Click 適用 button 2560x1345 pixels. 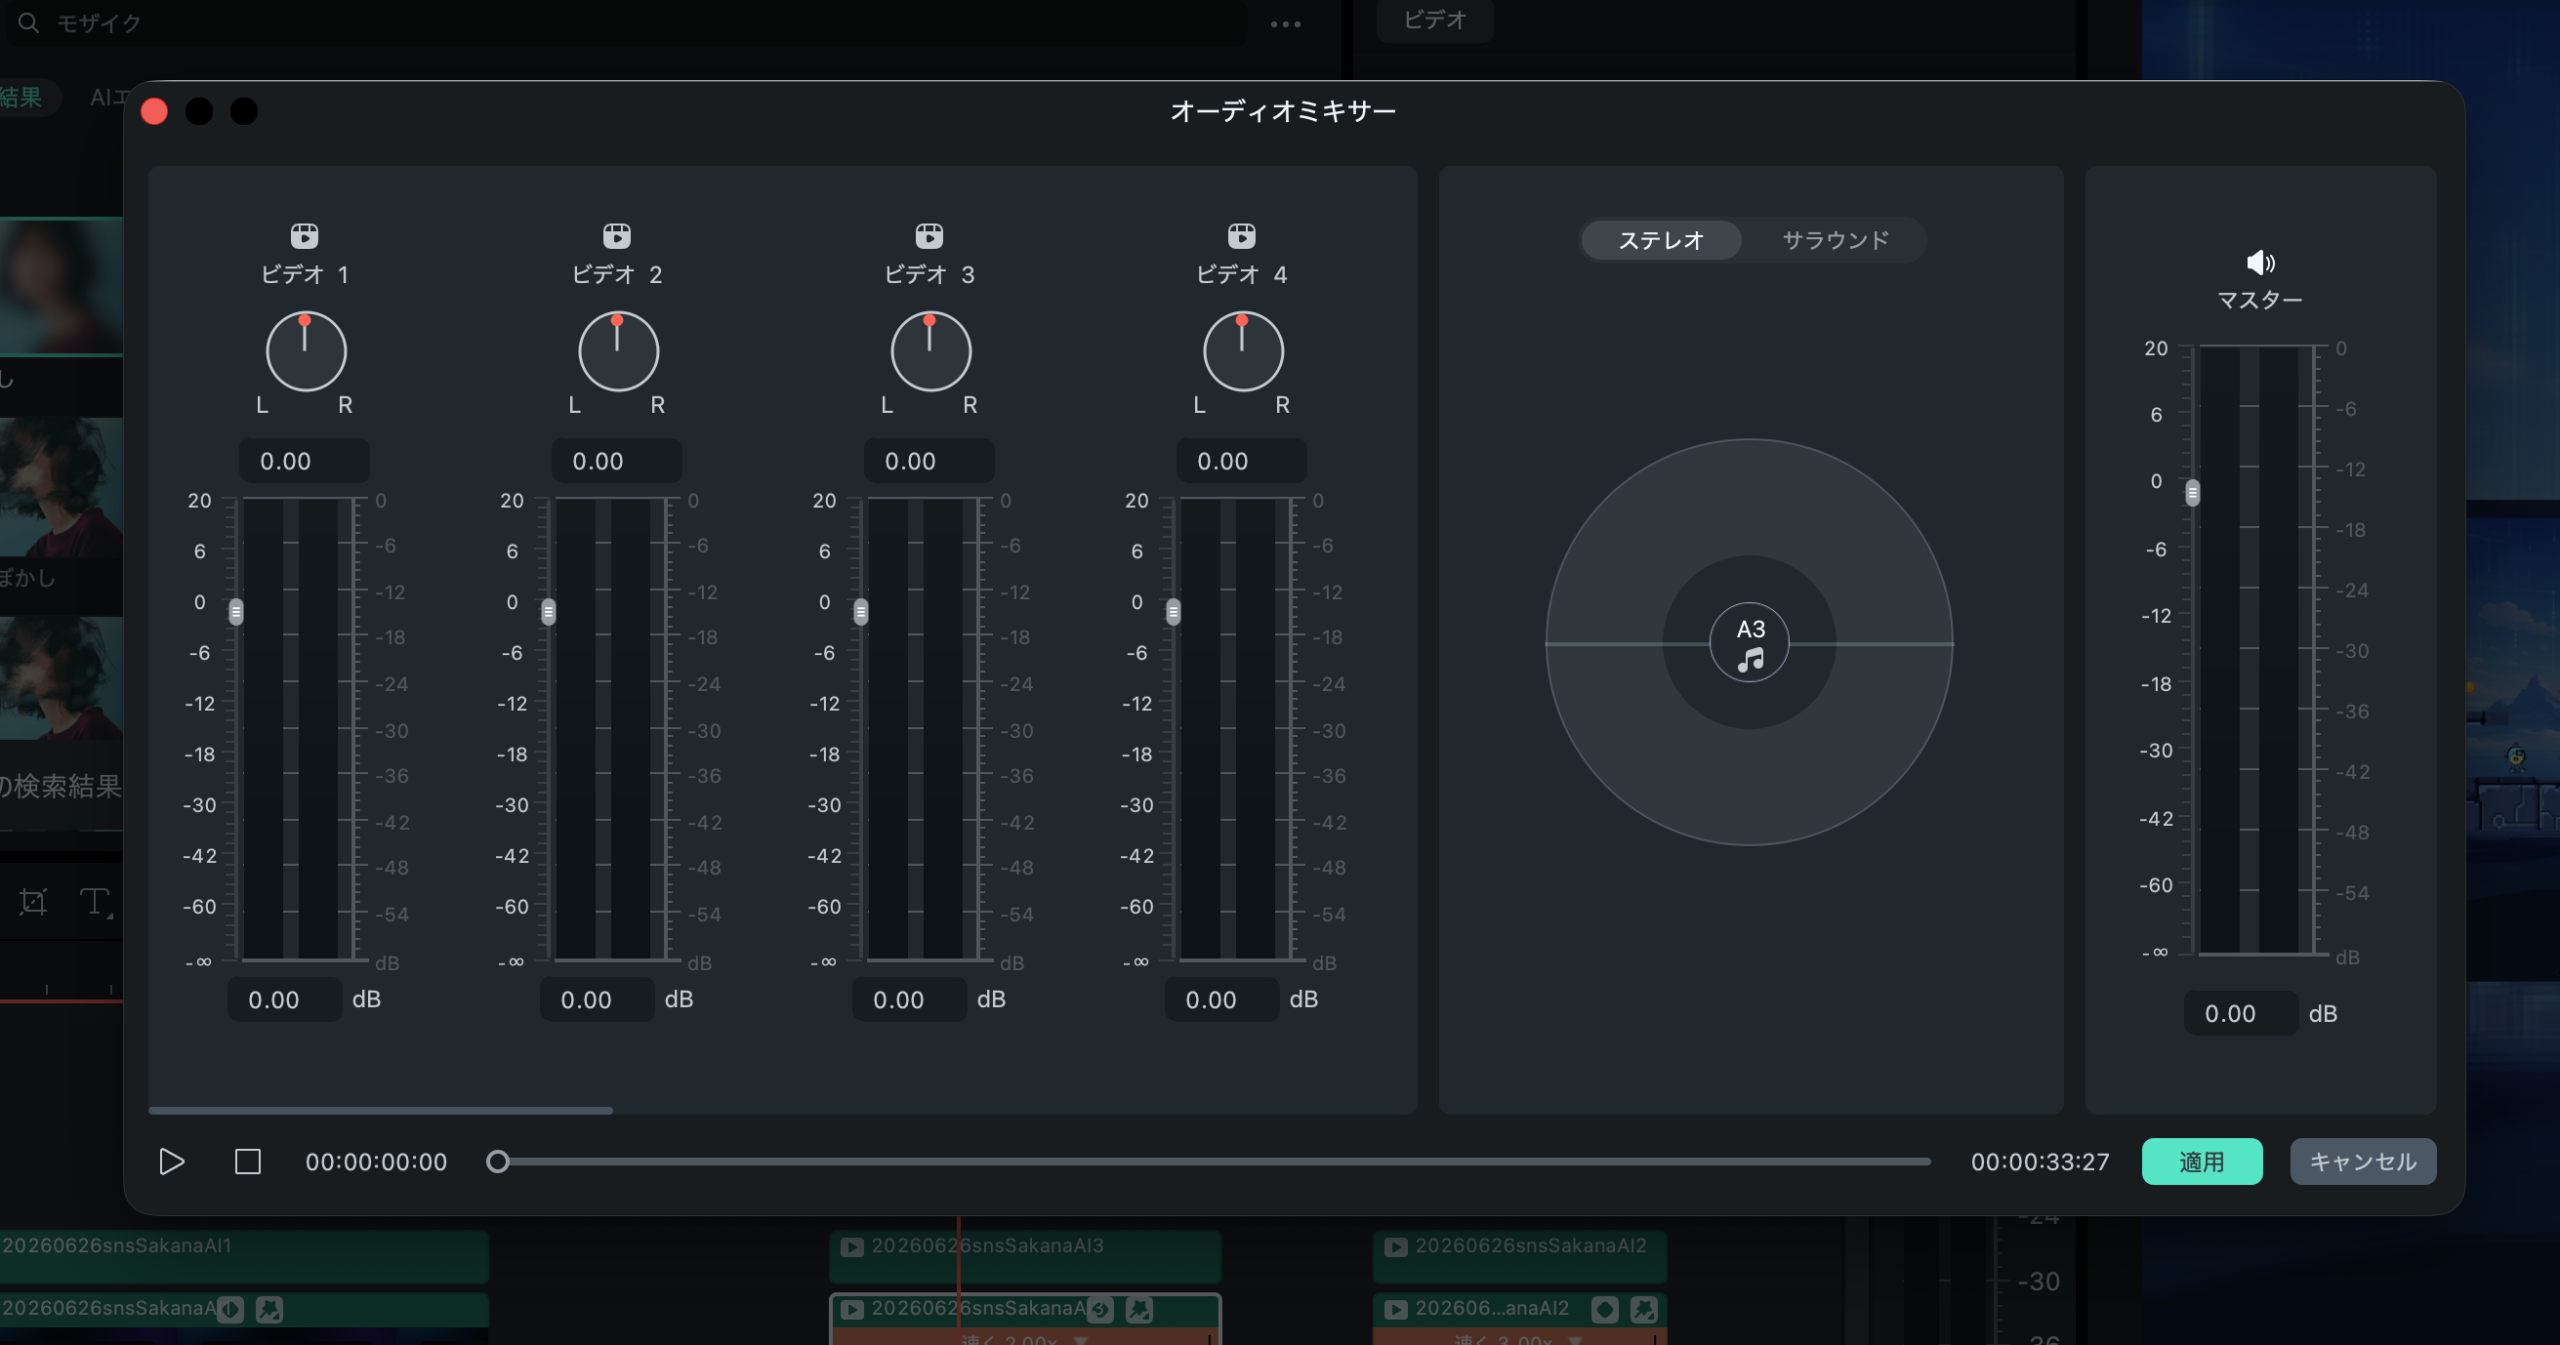2202,1161
